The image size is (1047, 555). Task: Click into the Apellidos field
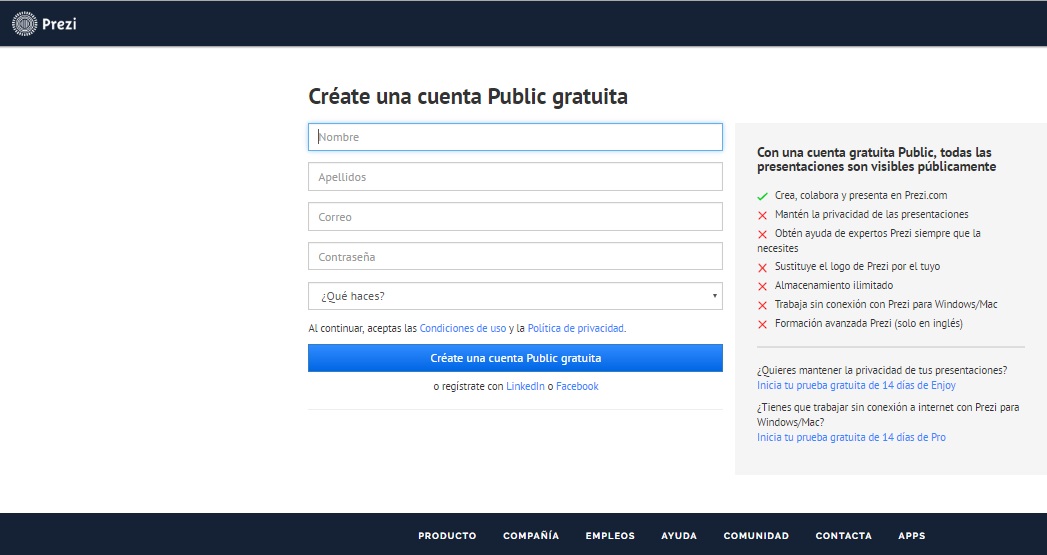point(515,177)
